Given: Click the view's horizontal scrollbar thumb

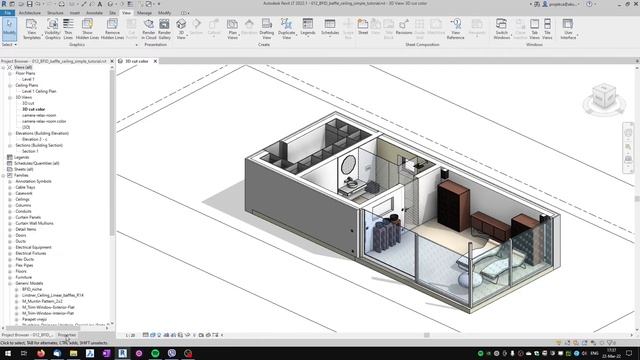Looking at the screenshot, I should [x=427, y=335].
